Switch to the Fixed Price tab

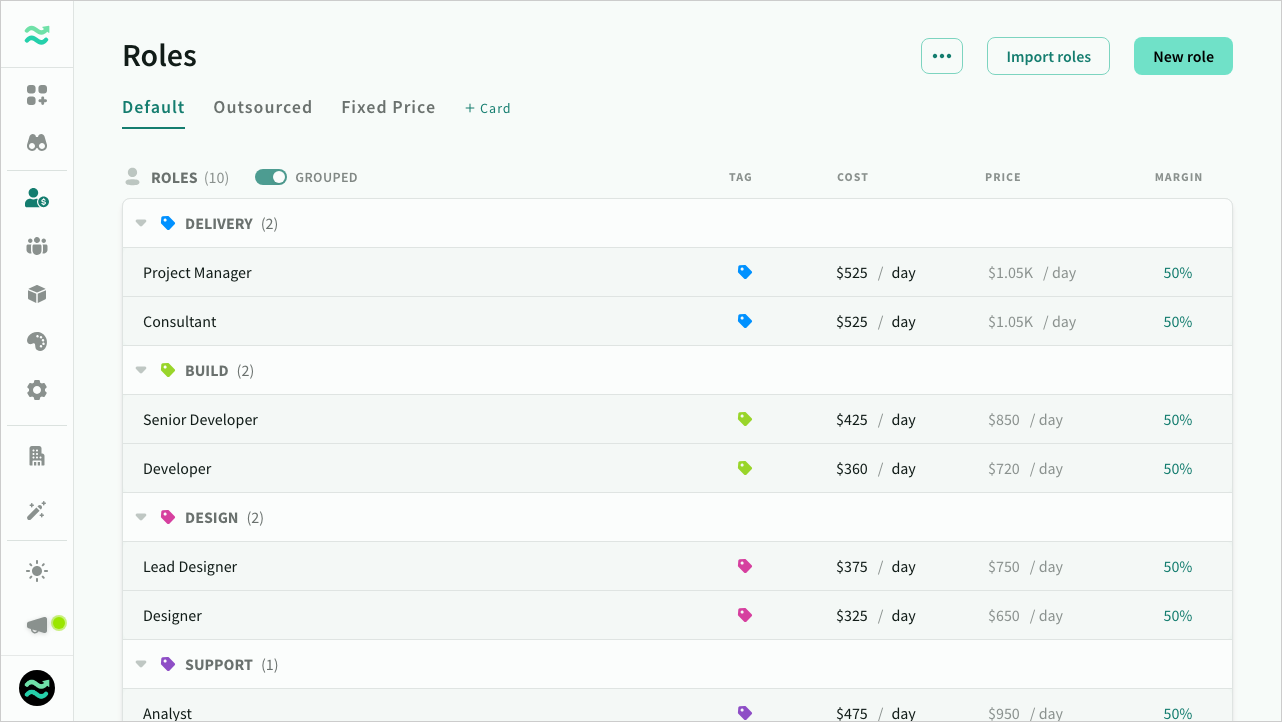[x=388, y=107]
